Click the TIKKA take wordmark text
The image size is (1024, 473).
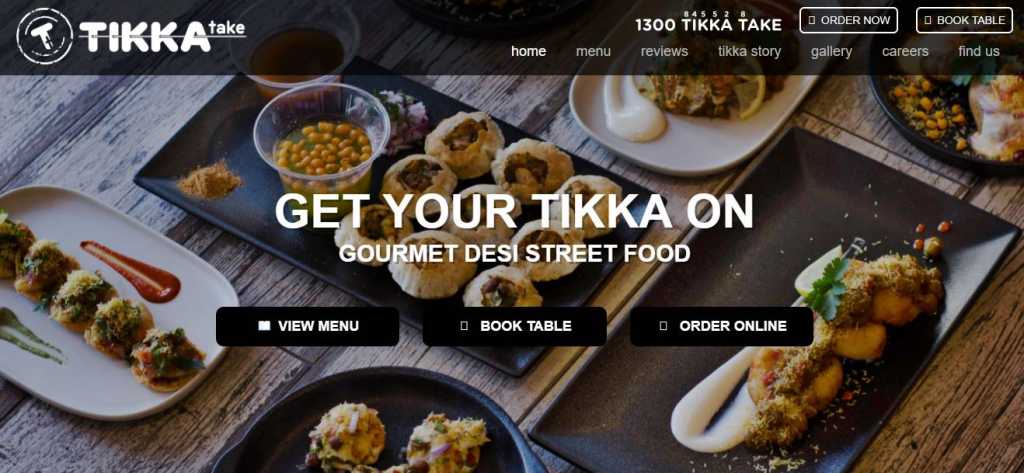click(x=162, y=35)
